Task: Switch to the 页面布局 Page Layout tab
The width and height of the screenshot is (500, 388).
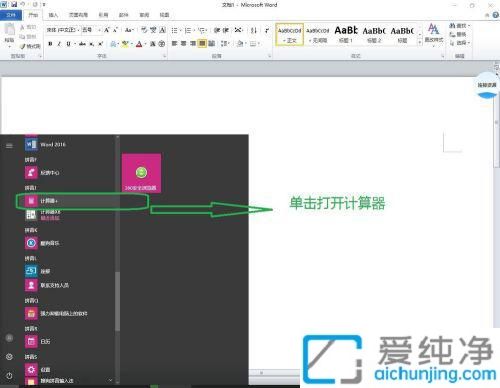Action: [78, 15]
